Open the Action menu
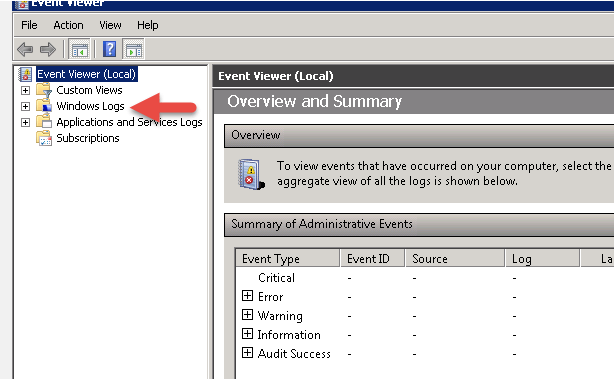This screenshot has width=614, height=379. click(x=68, y=25)
